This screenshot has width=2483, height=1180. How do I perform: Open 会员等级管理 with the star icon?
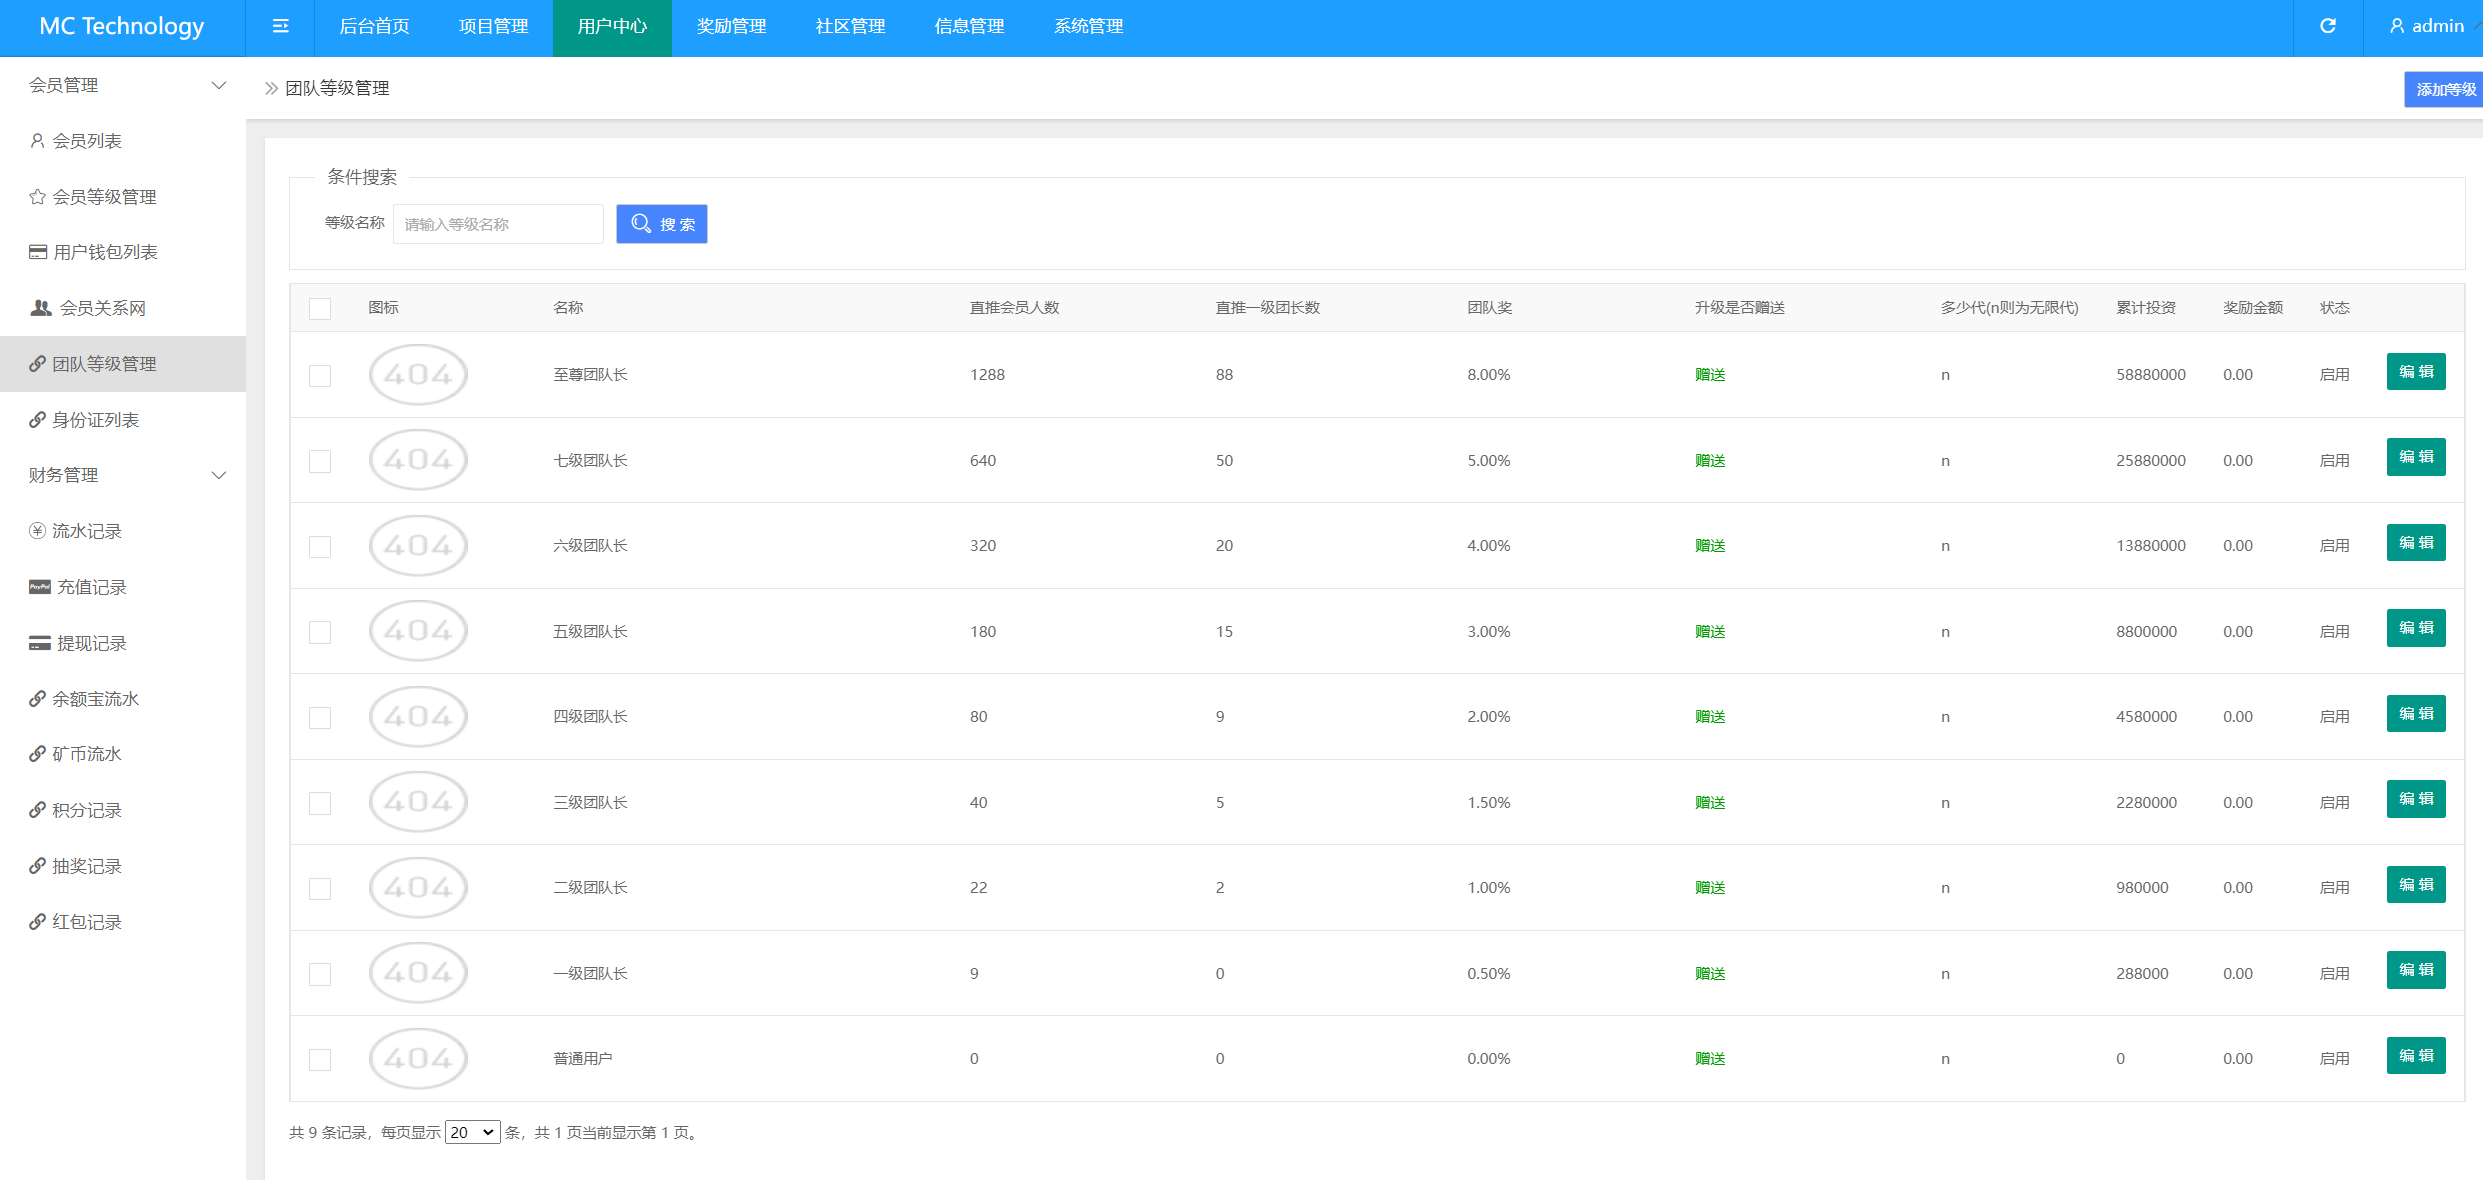click(104, 197)
